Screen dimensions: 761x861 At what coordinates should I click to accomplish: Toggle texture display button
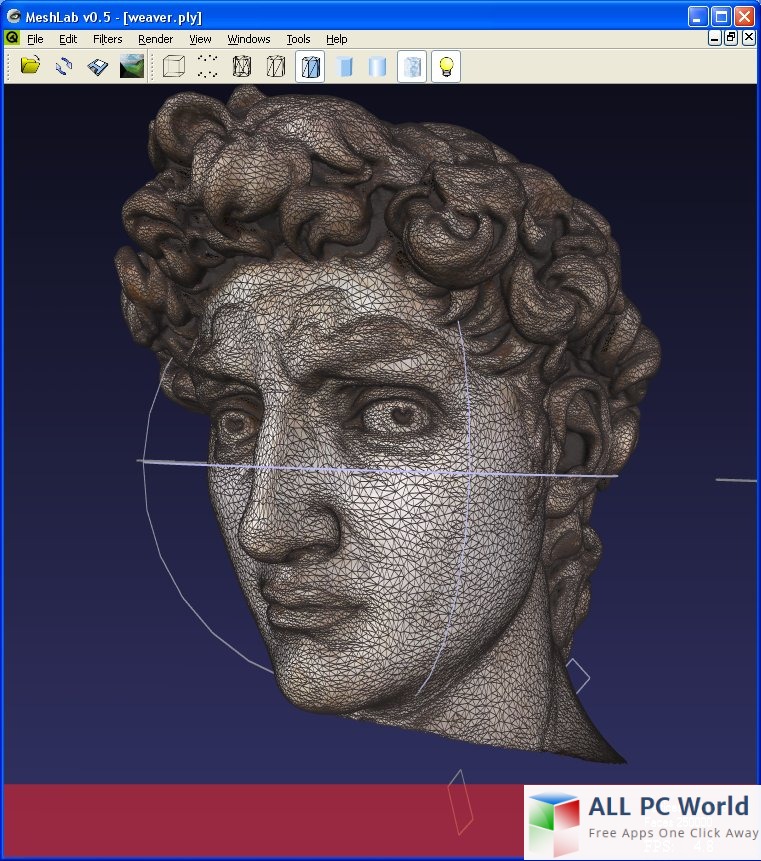tap(412, 66)
